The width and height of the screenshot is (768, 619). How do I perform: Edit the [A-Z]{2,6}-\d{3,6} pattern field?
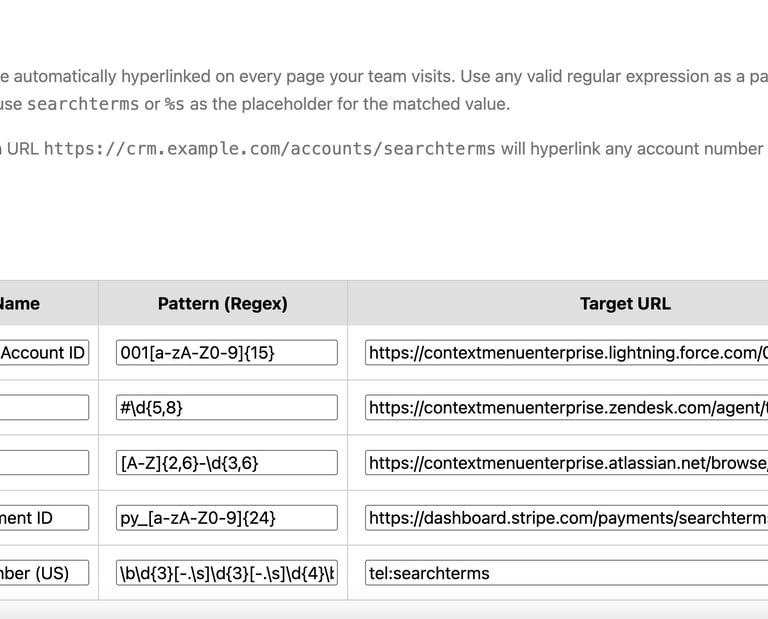pos(226,462)
